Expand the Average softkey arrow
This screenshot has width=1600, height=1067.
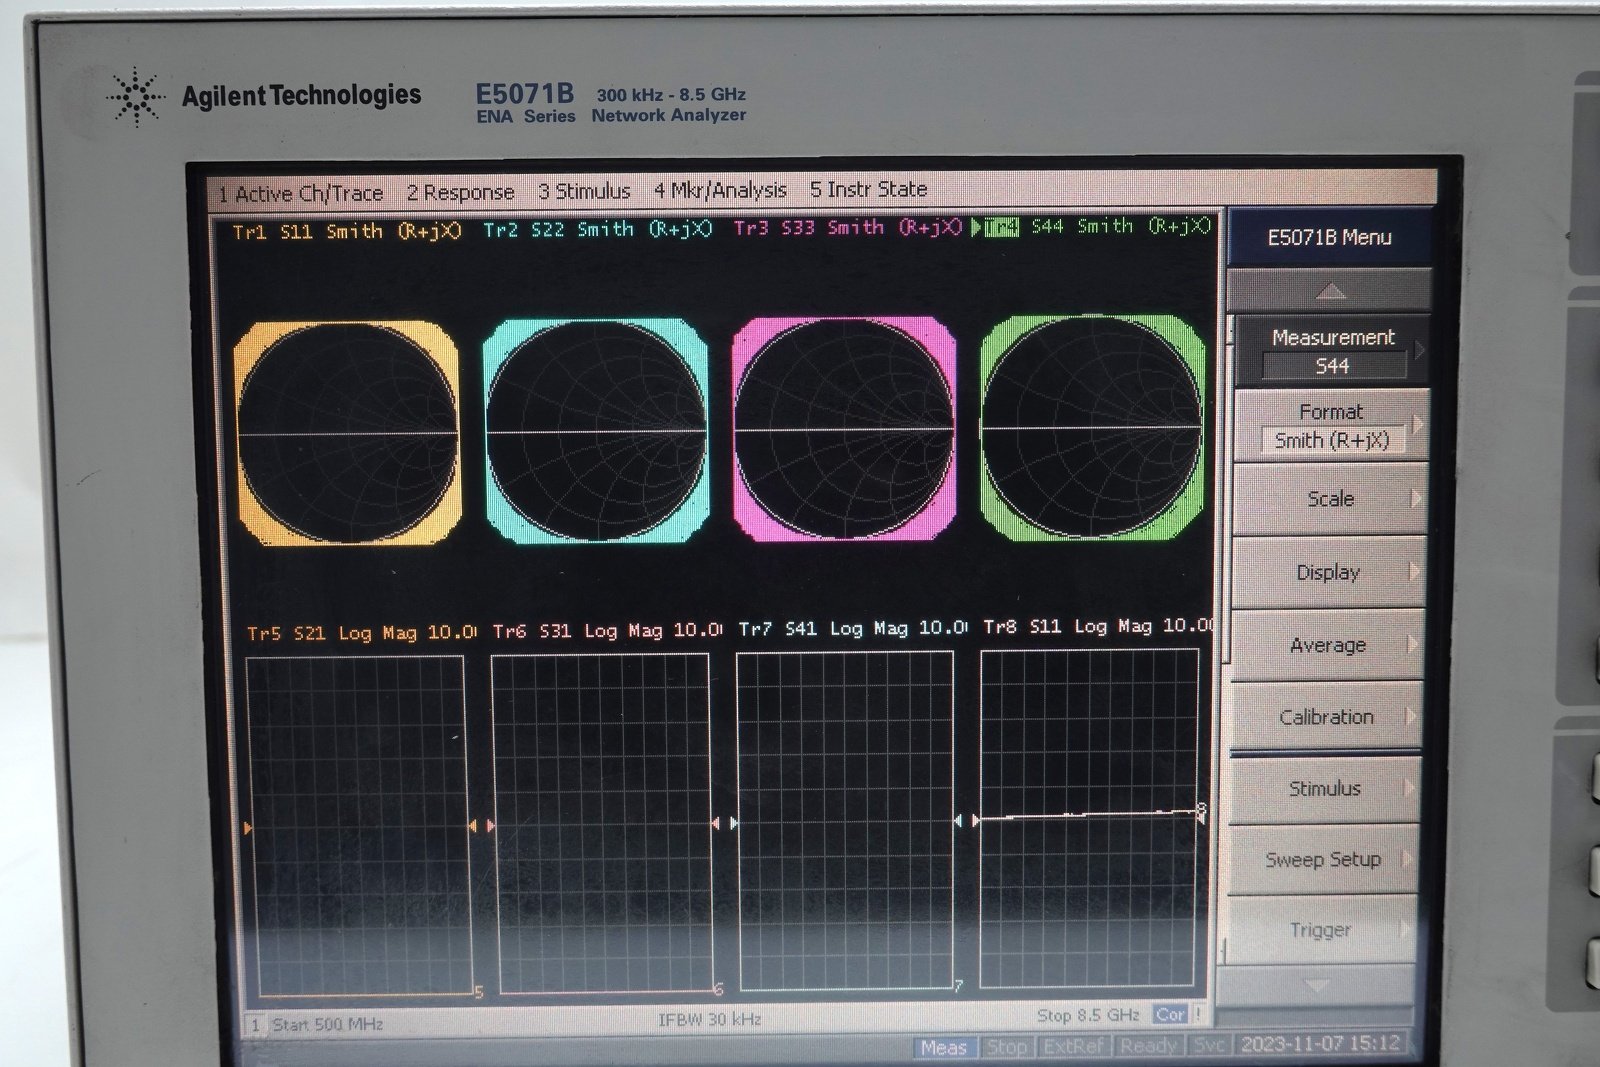[1412, 644]
